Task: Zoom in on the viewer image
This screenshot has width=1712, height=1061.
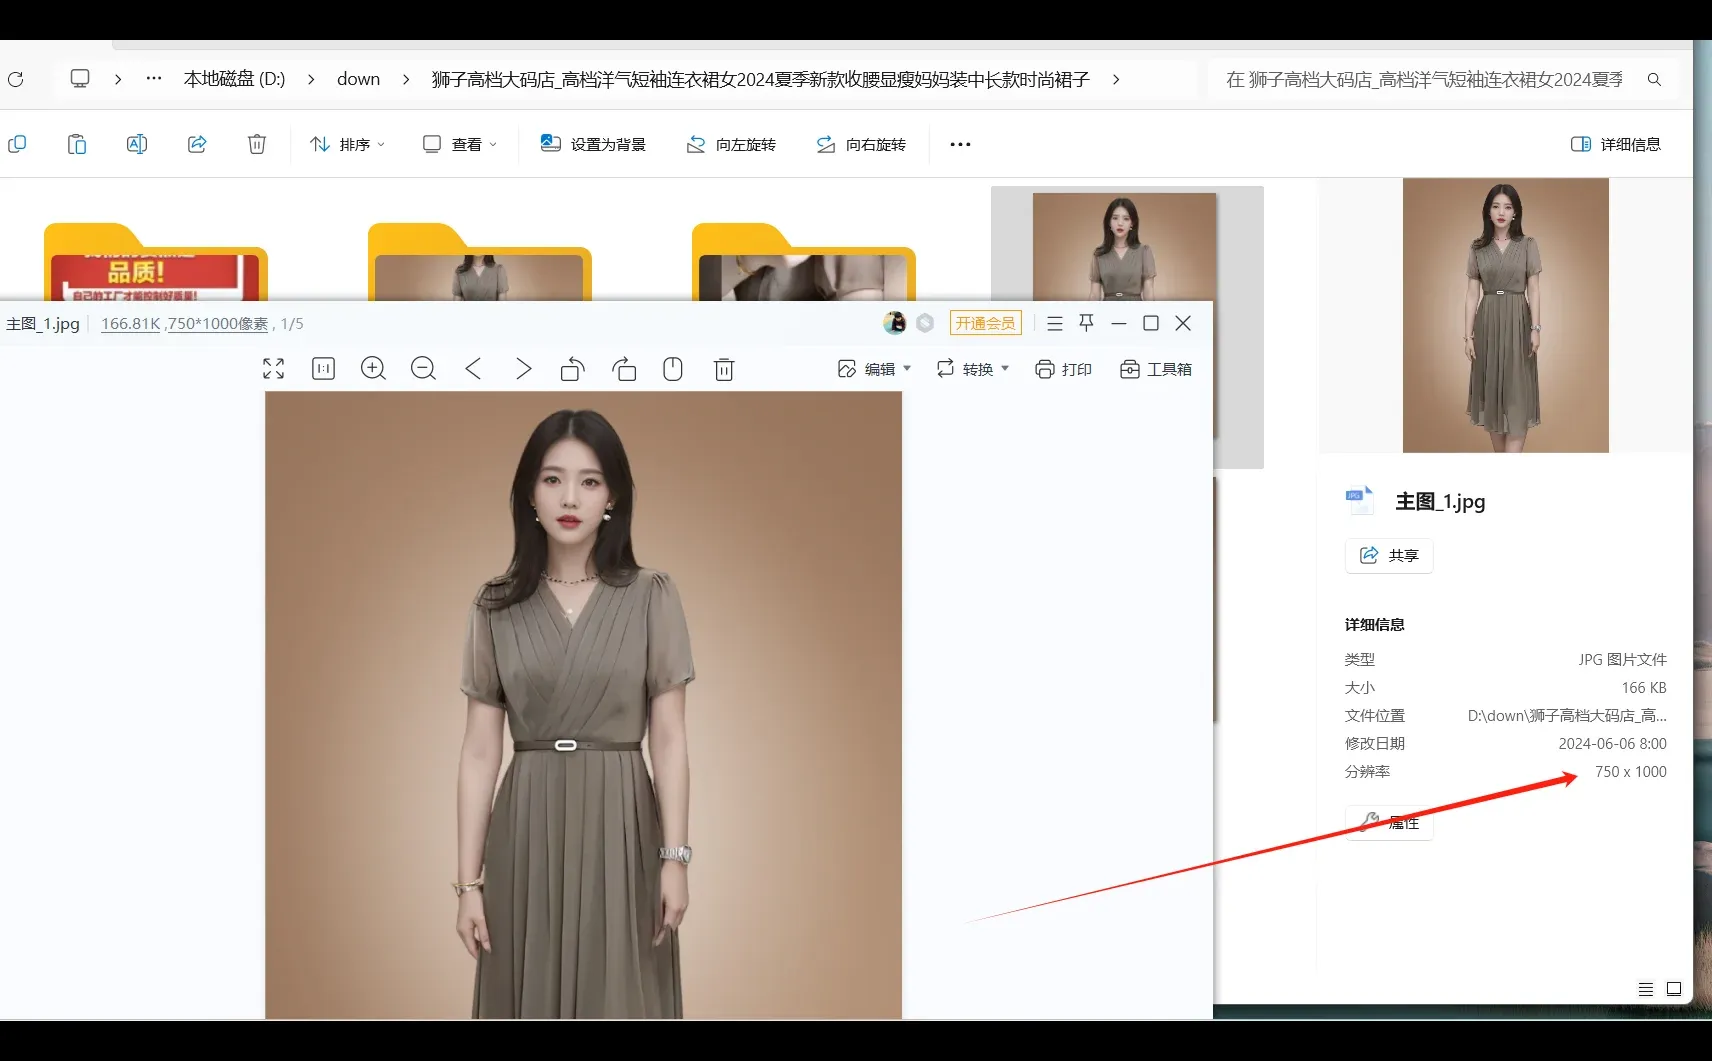Action: click(373, 369)
